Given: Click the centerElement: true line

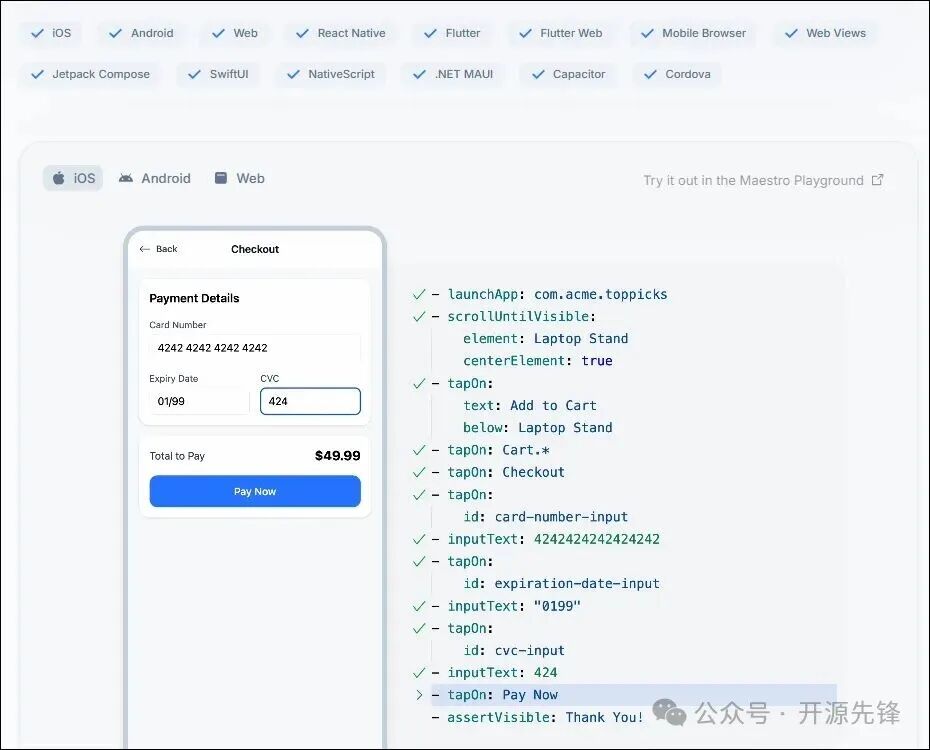Looking at the screenshot, I should tap(538, 360).
